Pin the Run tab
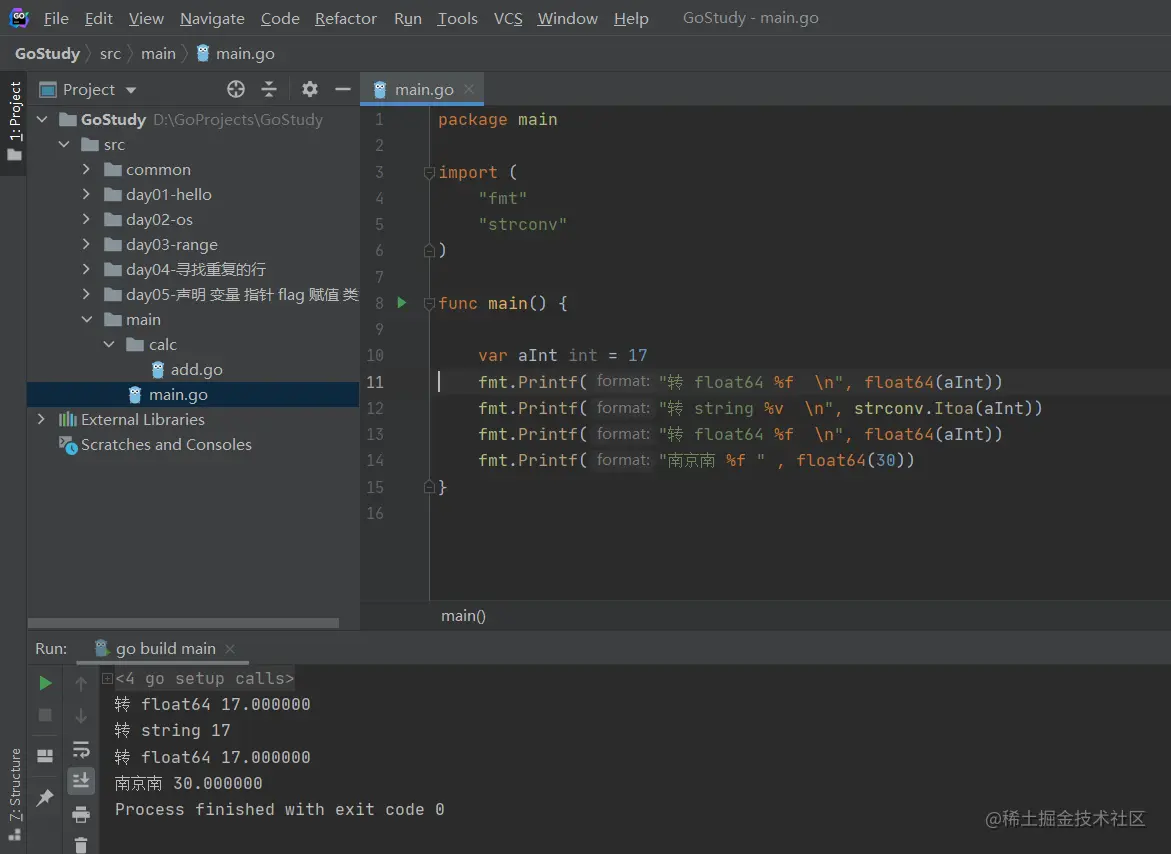1171x854 pixels. tap(45, 797)
